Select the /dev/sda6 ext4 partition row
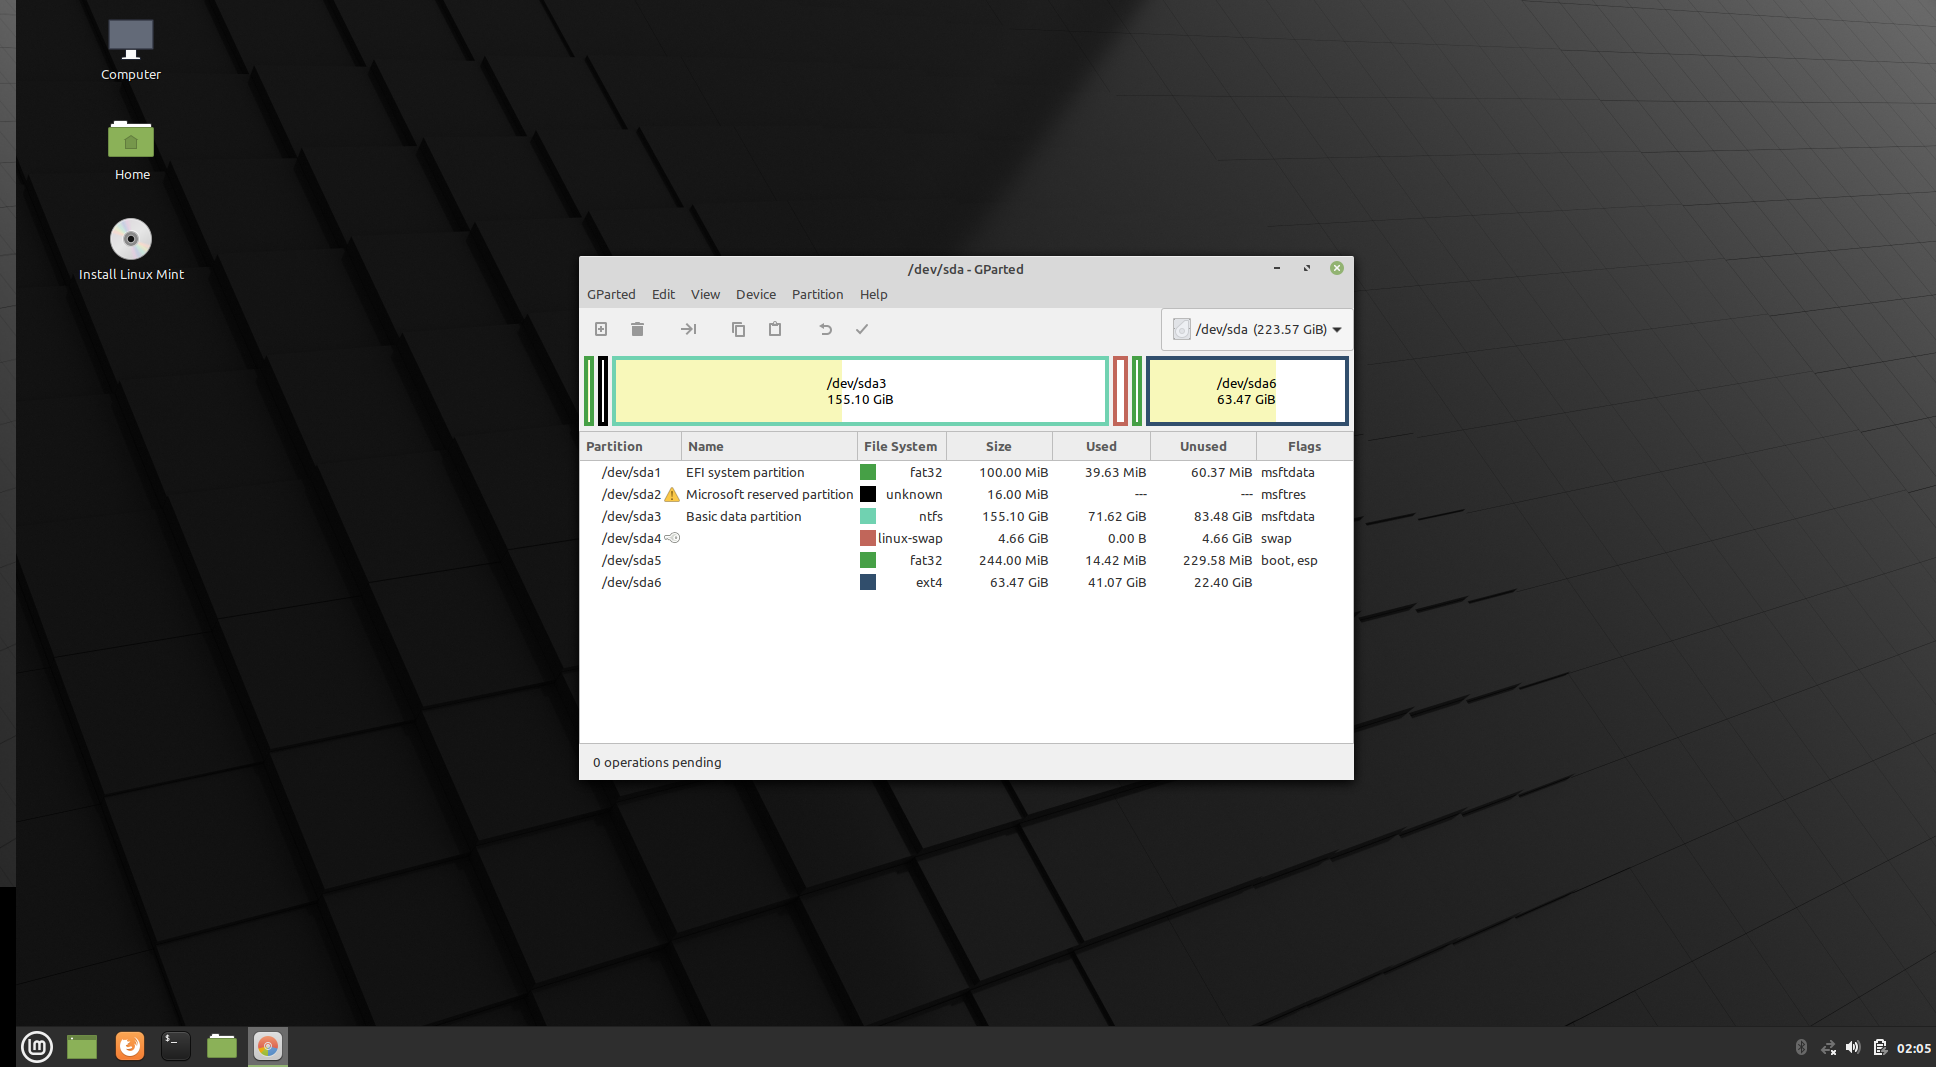1940x1069 pixels. click(x=631, y=583)
